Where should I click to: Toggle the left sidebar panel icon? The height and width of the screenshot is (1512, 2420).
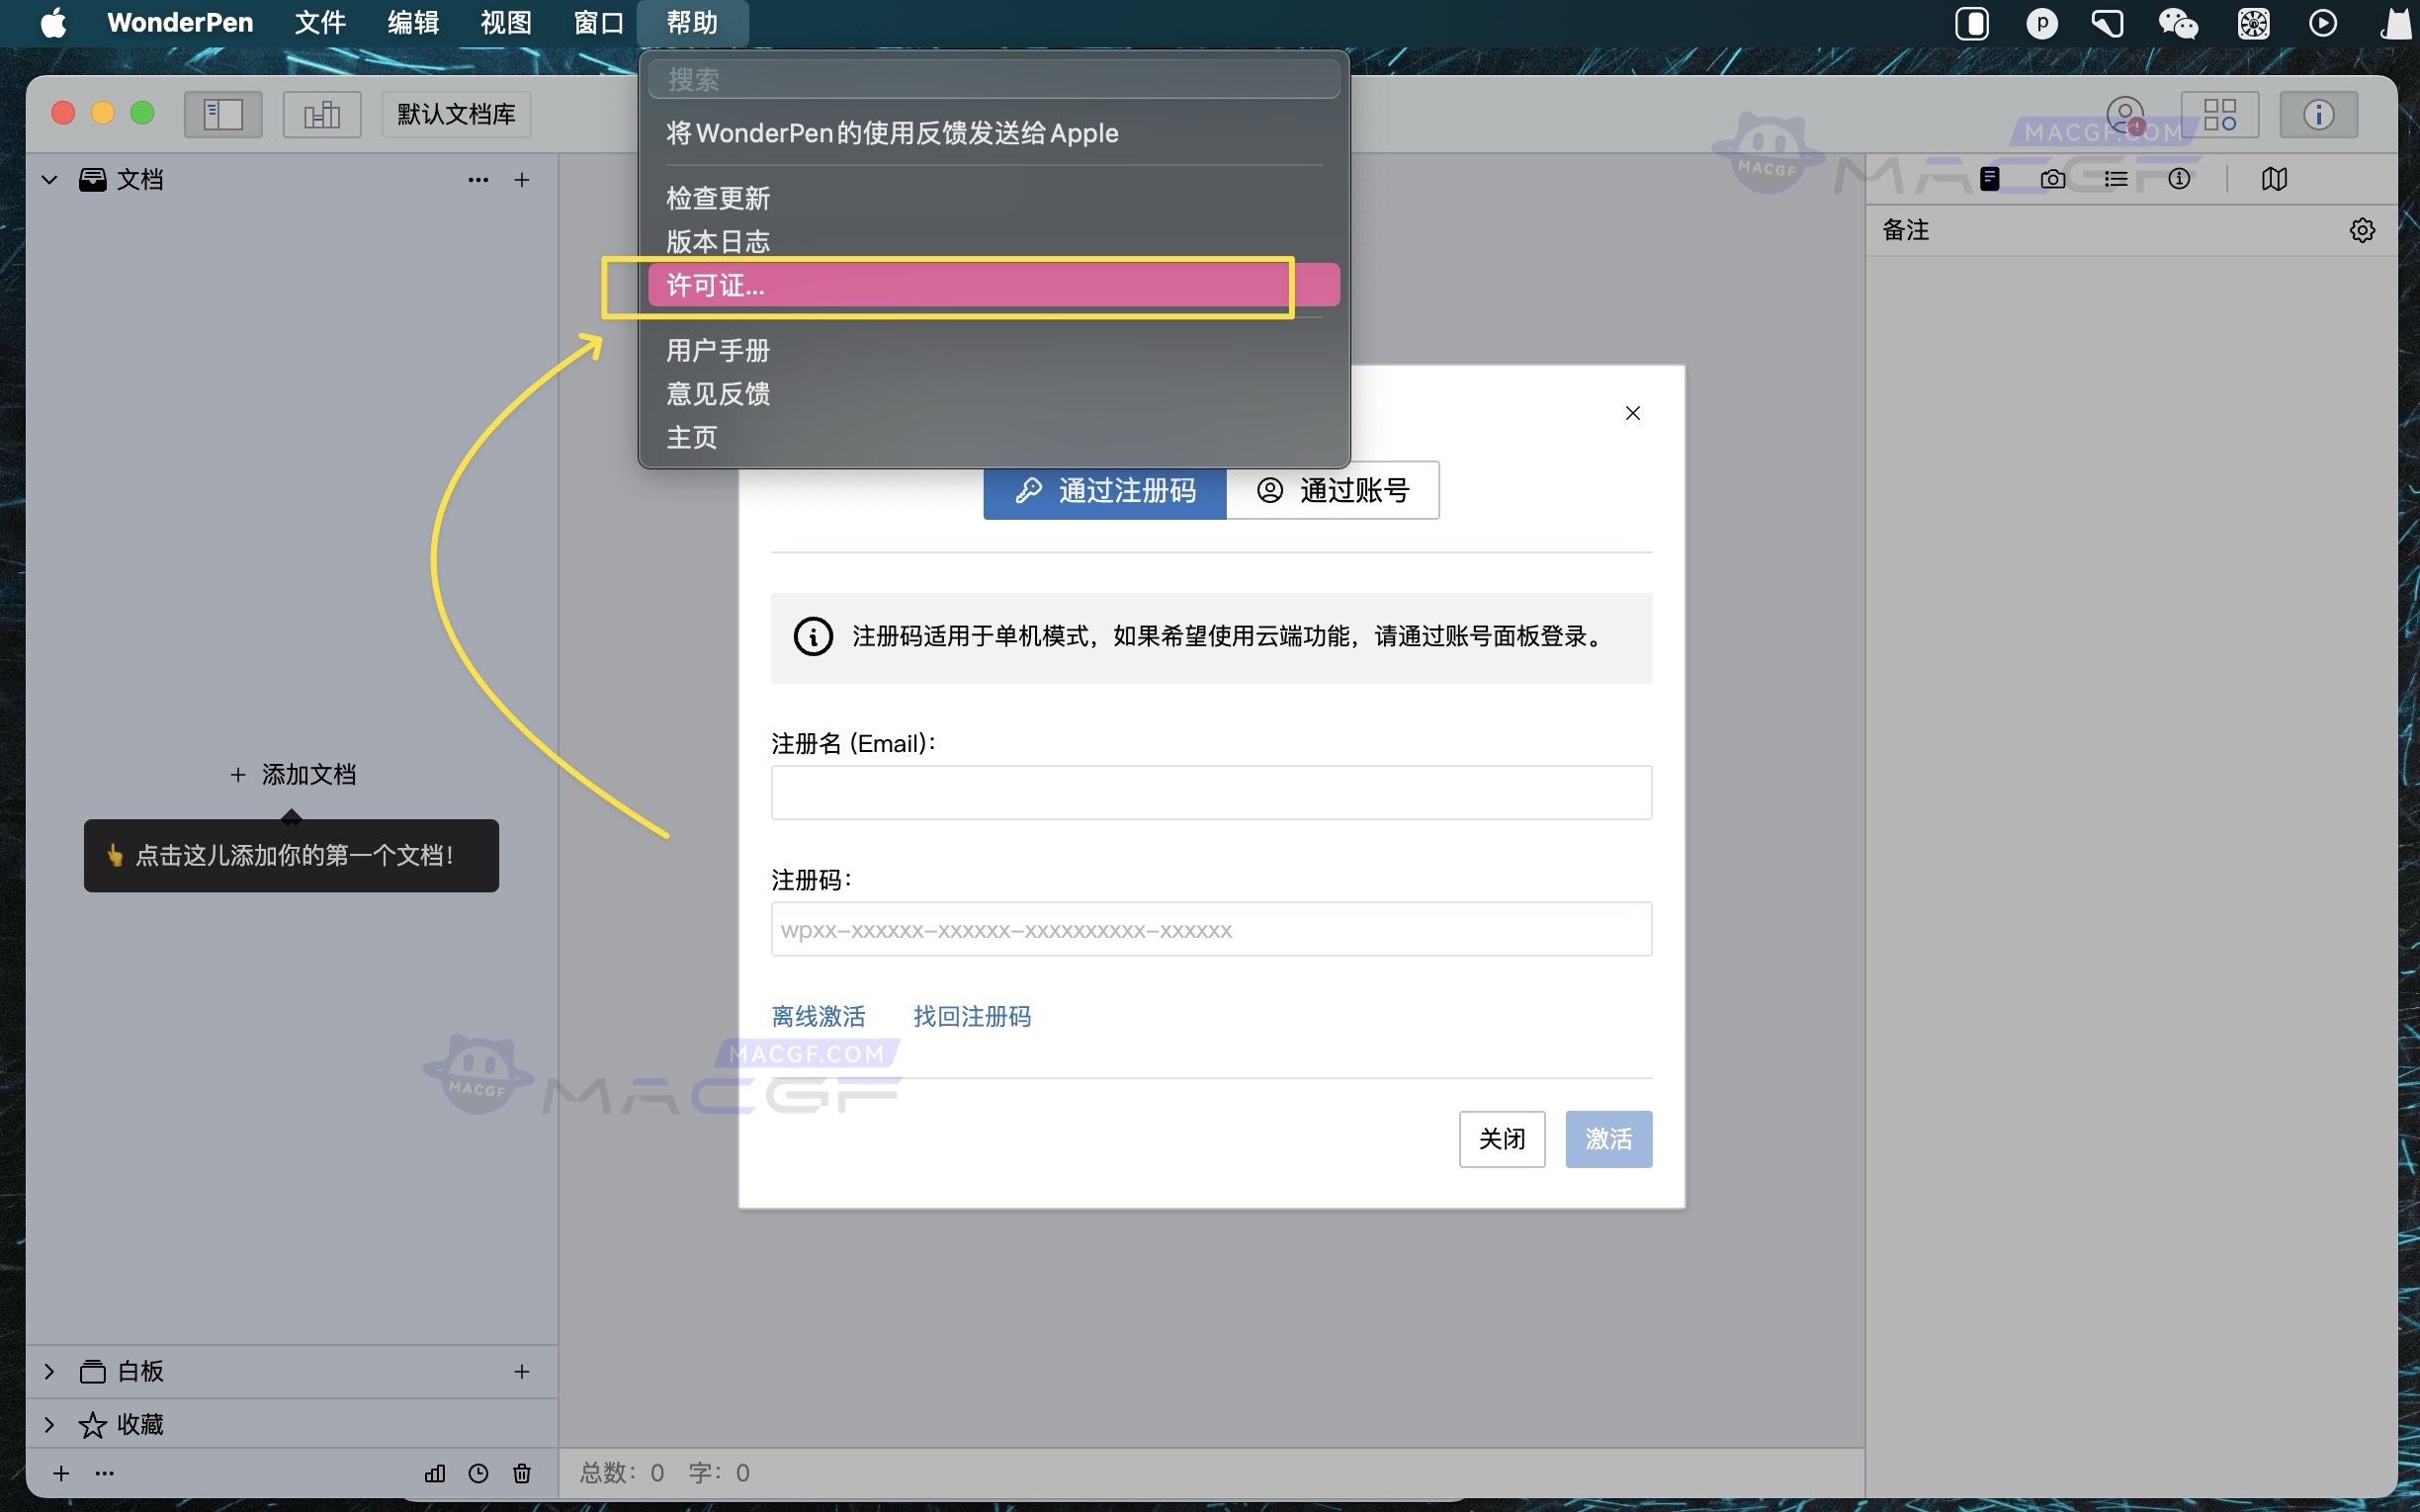(223, 114)
